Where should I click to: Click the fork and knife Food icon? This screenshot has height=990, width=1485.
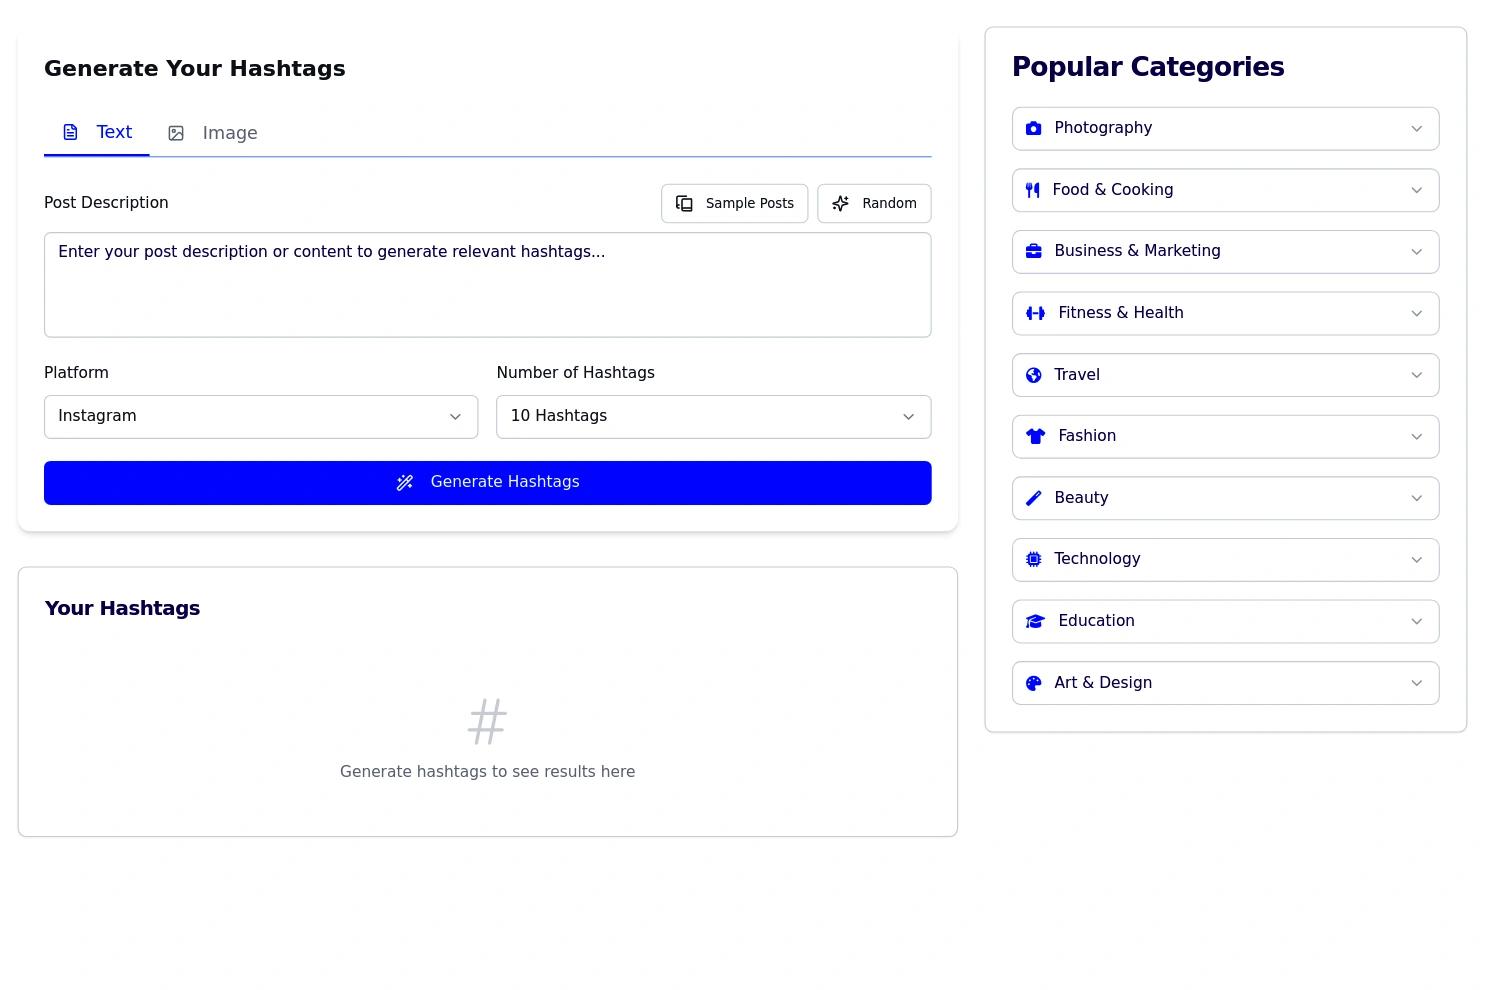[x=1033, y=190]
